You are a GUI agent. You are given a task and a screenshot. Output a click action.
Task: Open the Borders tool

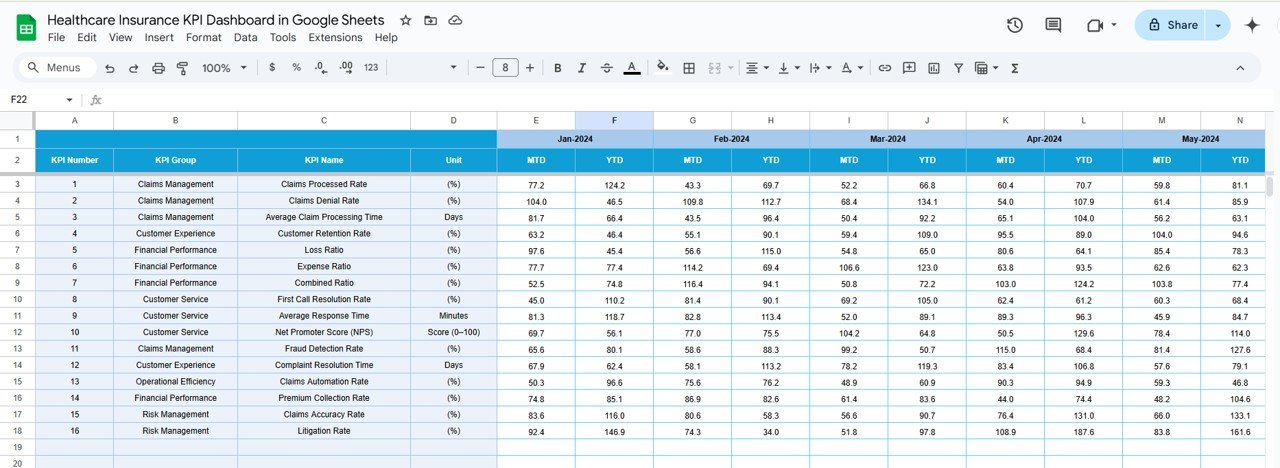[689, 68]
